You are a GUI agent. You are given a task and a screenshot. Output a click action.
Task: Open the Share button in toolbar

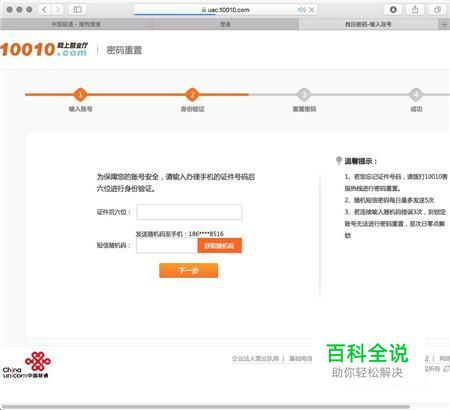pyautogui.click(x=415, y=10)
